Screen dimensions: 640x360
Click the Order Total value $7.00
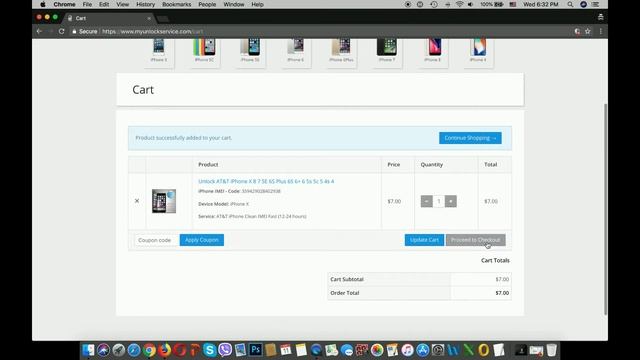click(502, 293)
